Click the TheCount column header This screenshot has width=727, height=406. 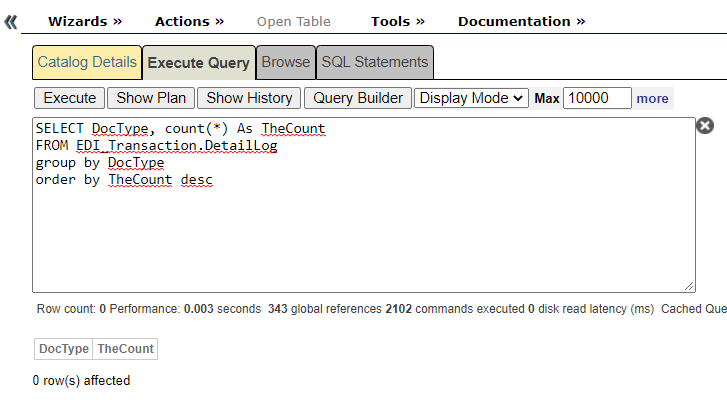pos(125,349)
